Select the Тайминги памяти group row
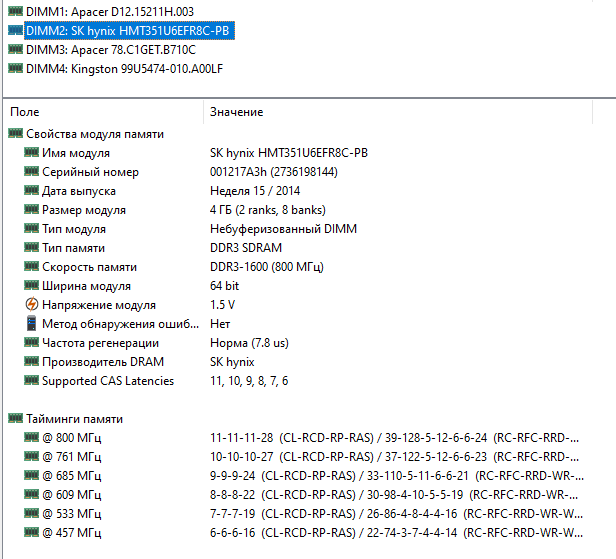616x559 pixels. click(74, 419)
